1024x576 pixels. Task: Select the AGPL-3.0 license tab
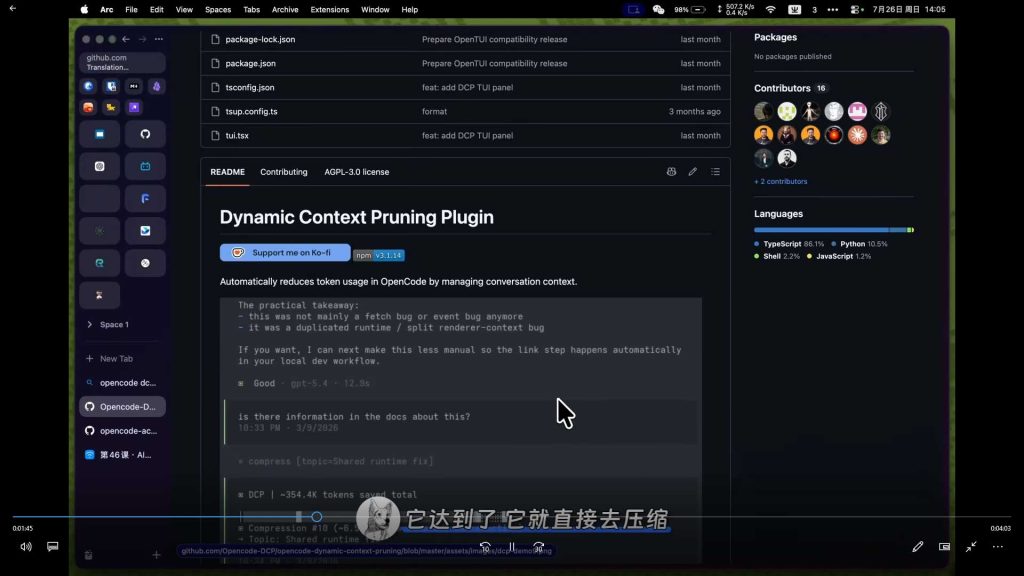point(357,172)
